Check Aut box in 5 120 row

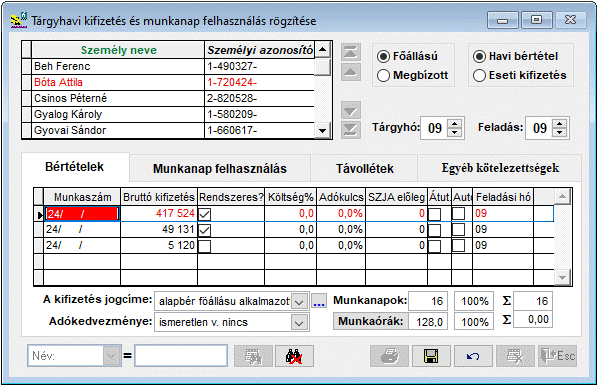[x=458, y=246]
